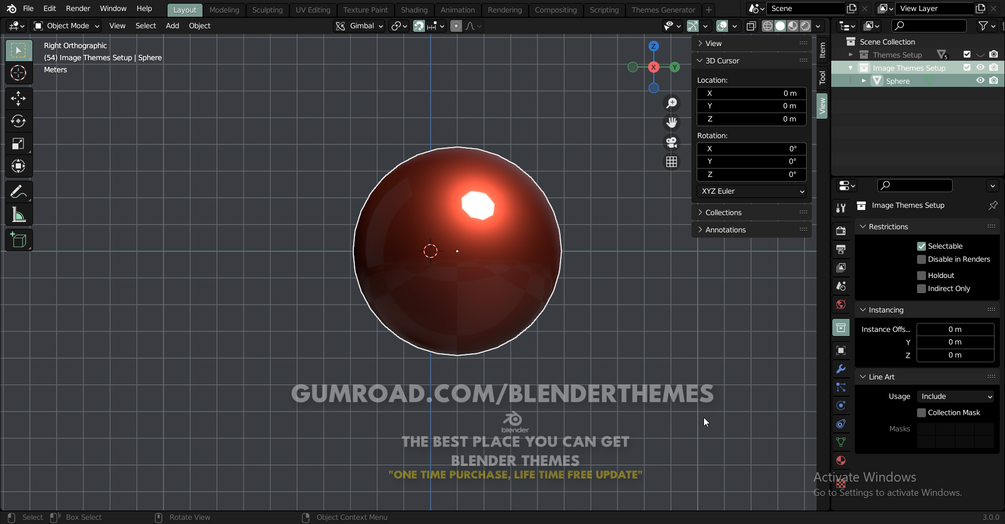Open the viewport Add menu
The image size is (1005, 524).
coord(172,26)
